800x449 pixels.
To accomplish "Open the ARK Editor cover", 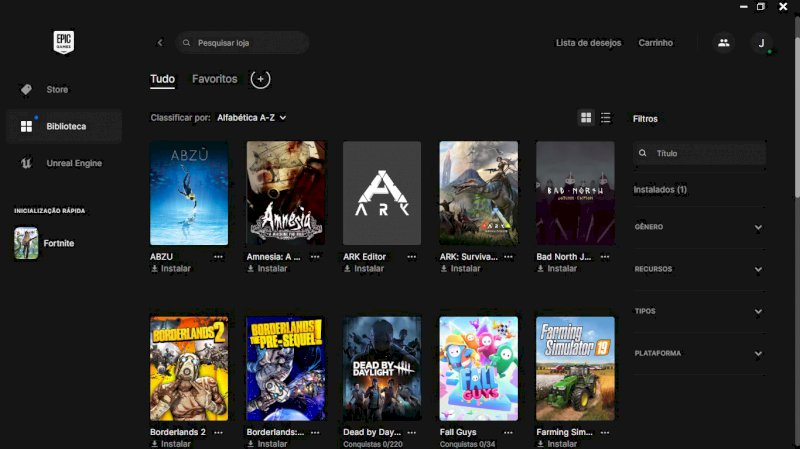I will (382, 193).
